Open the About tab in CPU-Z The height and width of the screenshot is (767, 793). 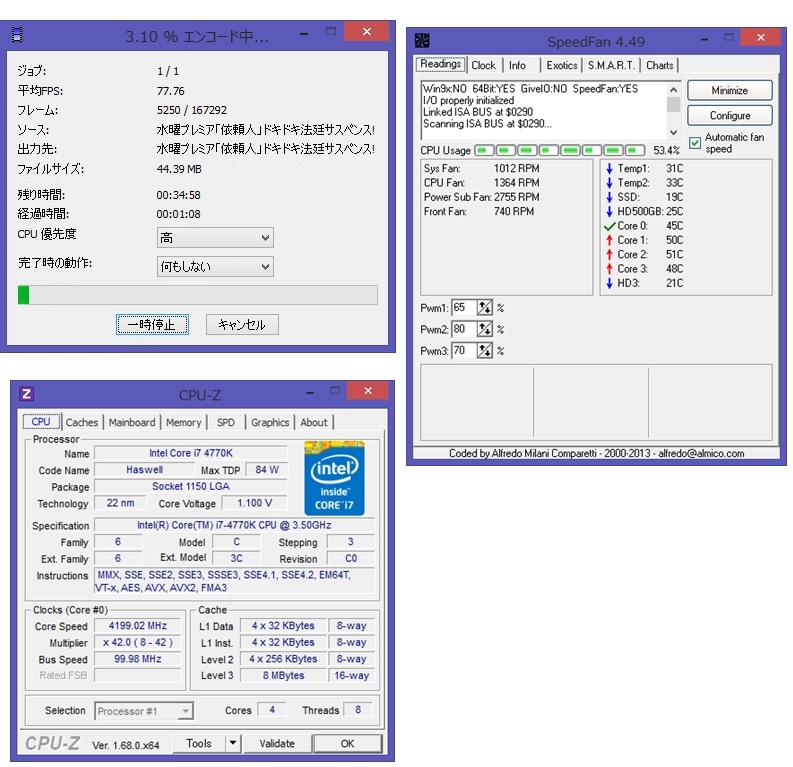click(x=314, y=422)
